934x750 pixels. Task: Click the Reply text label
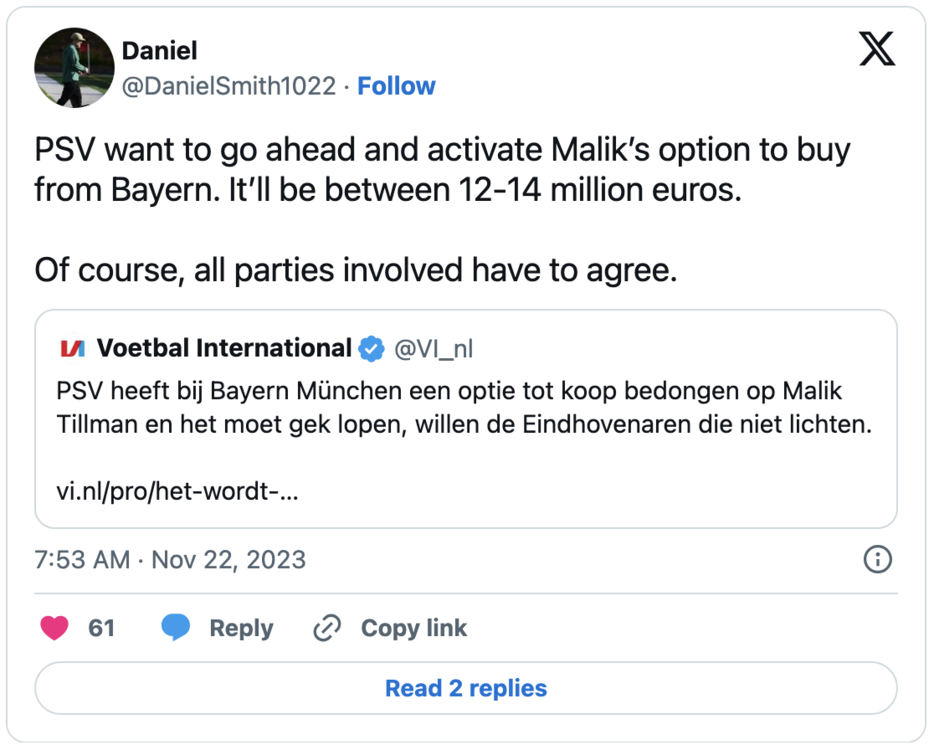click(241, 628)
